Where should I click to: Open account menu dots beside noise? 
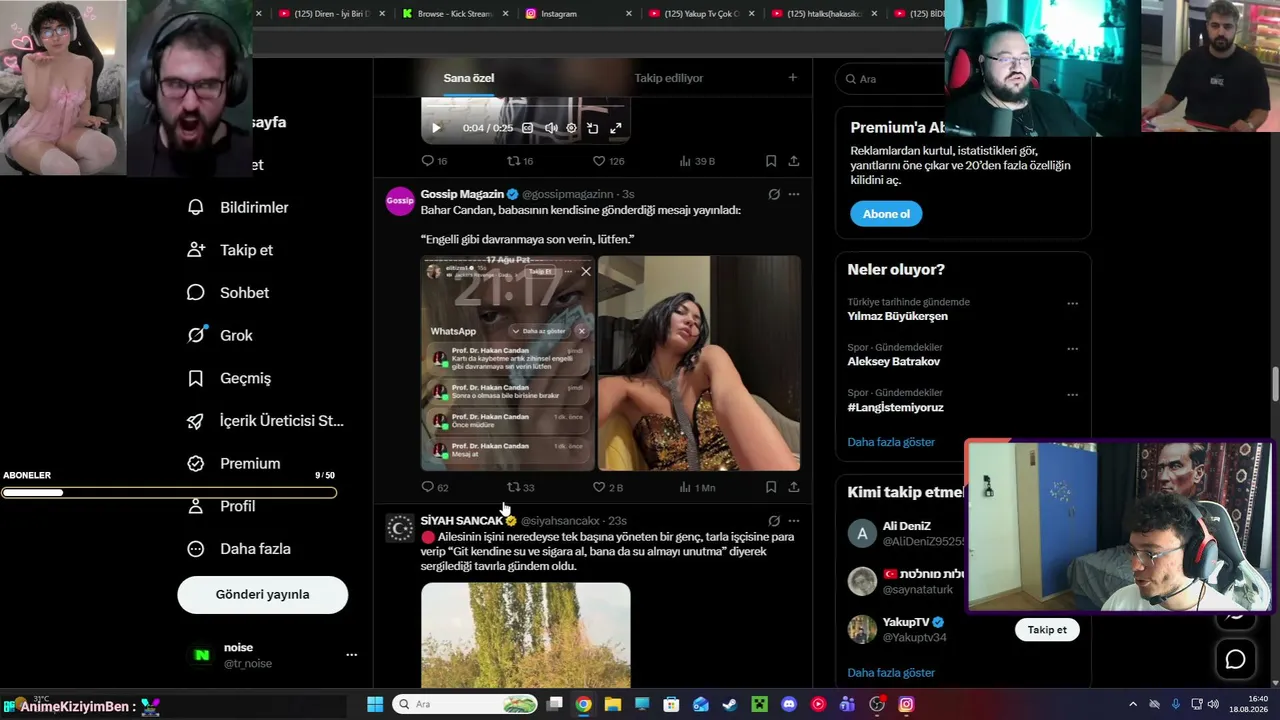351,655
